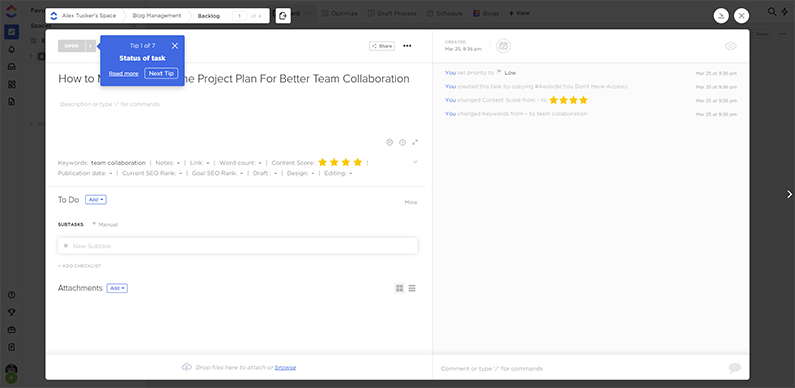Screen dimensions: 795x388
Task: Switch attachments to list view
Action: tap(412, 288)
